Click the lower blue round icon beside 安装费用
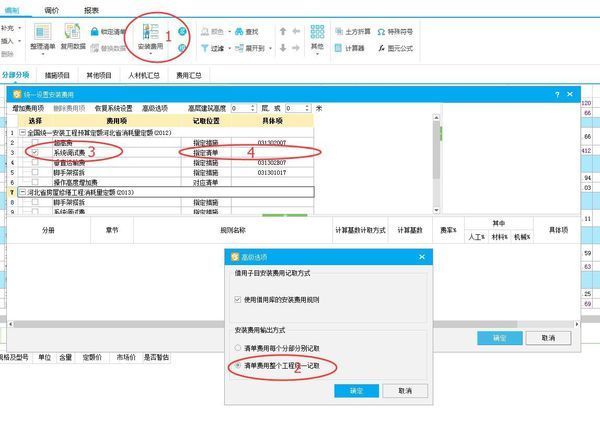This screenshot has height=422, width=600. (x=183, y=48)
